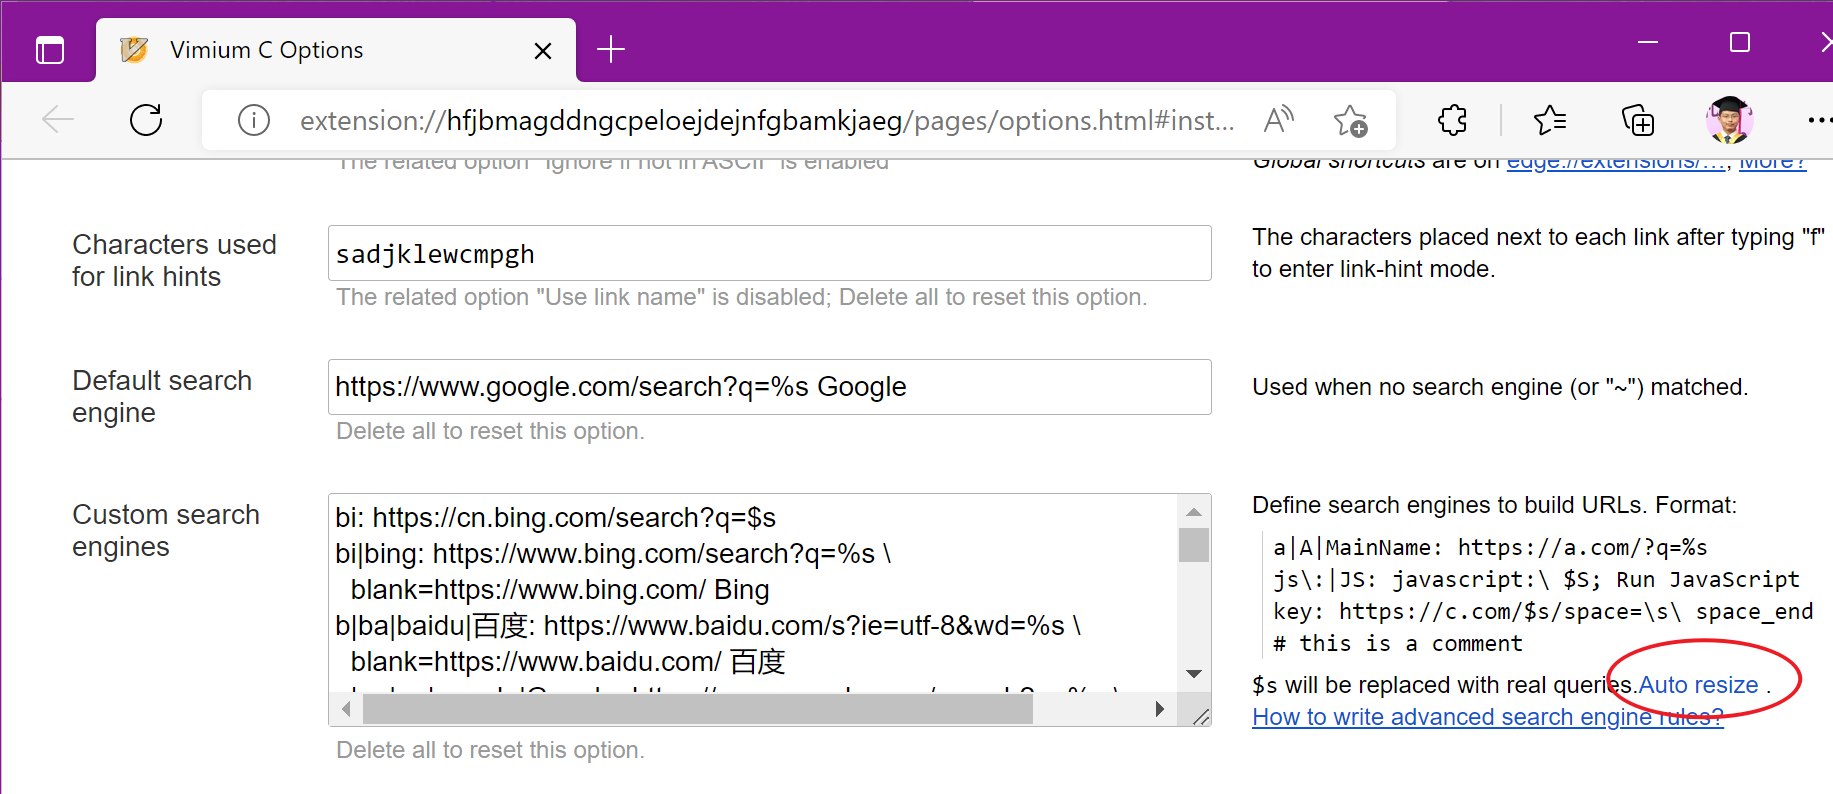Click the textarea scroll right arrow
Viewport: 1833px width, 794px height.
[x=1160, y=709]
